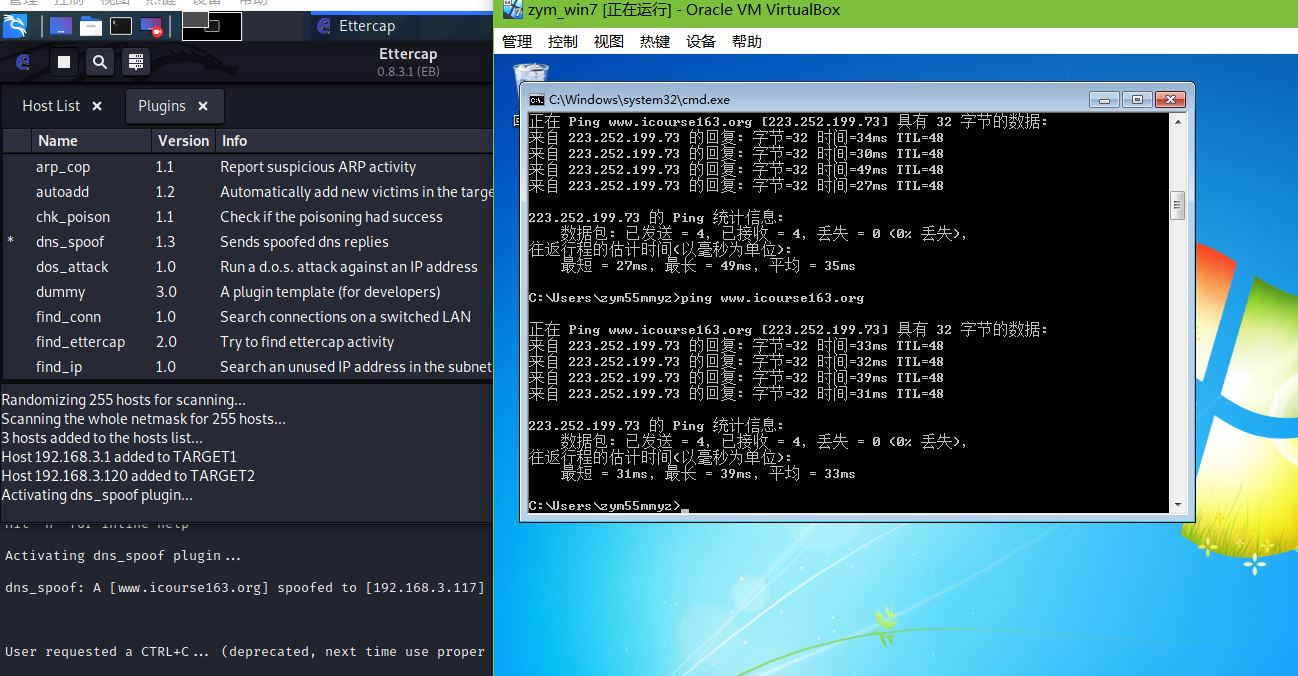
Task: Open the VirtualBox 帮助 menu
Action: point(747,41)
